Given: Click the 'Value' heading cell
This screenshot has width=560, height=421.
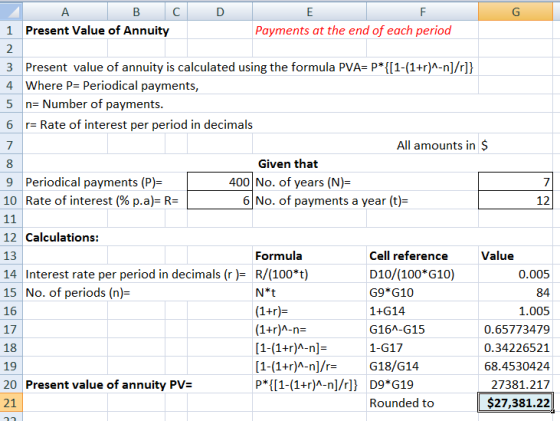Looking at the screenshot, I should (515, 256).
